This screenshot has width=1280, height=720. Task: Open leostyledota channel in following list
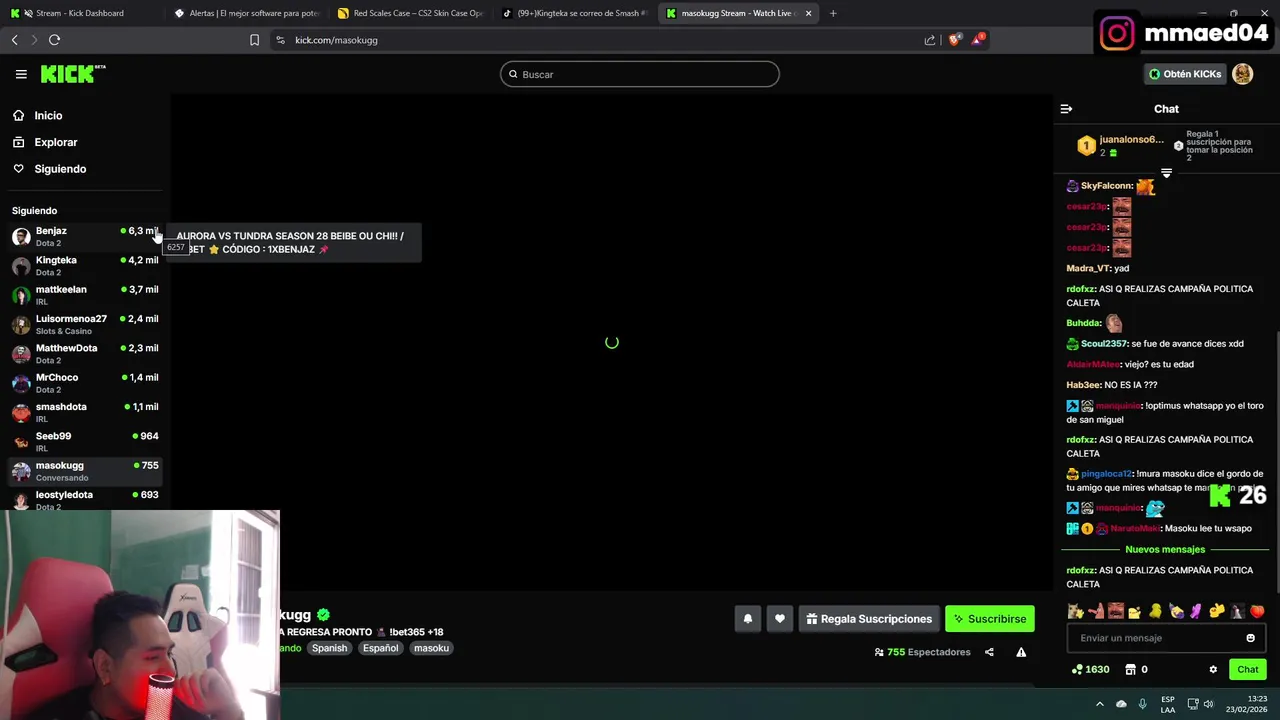85,499
